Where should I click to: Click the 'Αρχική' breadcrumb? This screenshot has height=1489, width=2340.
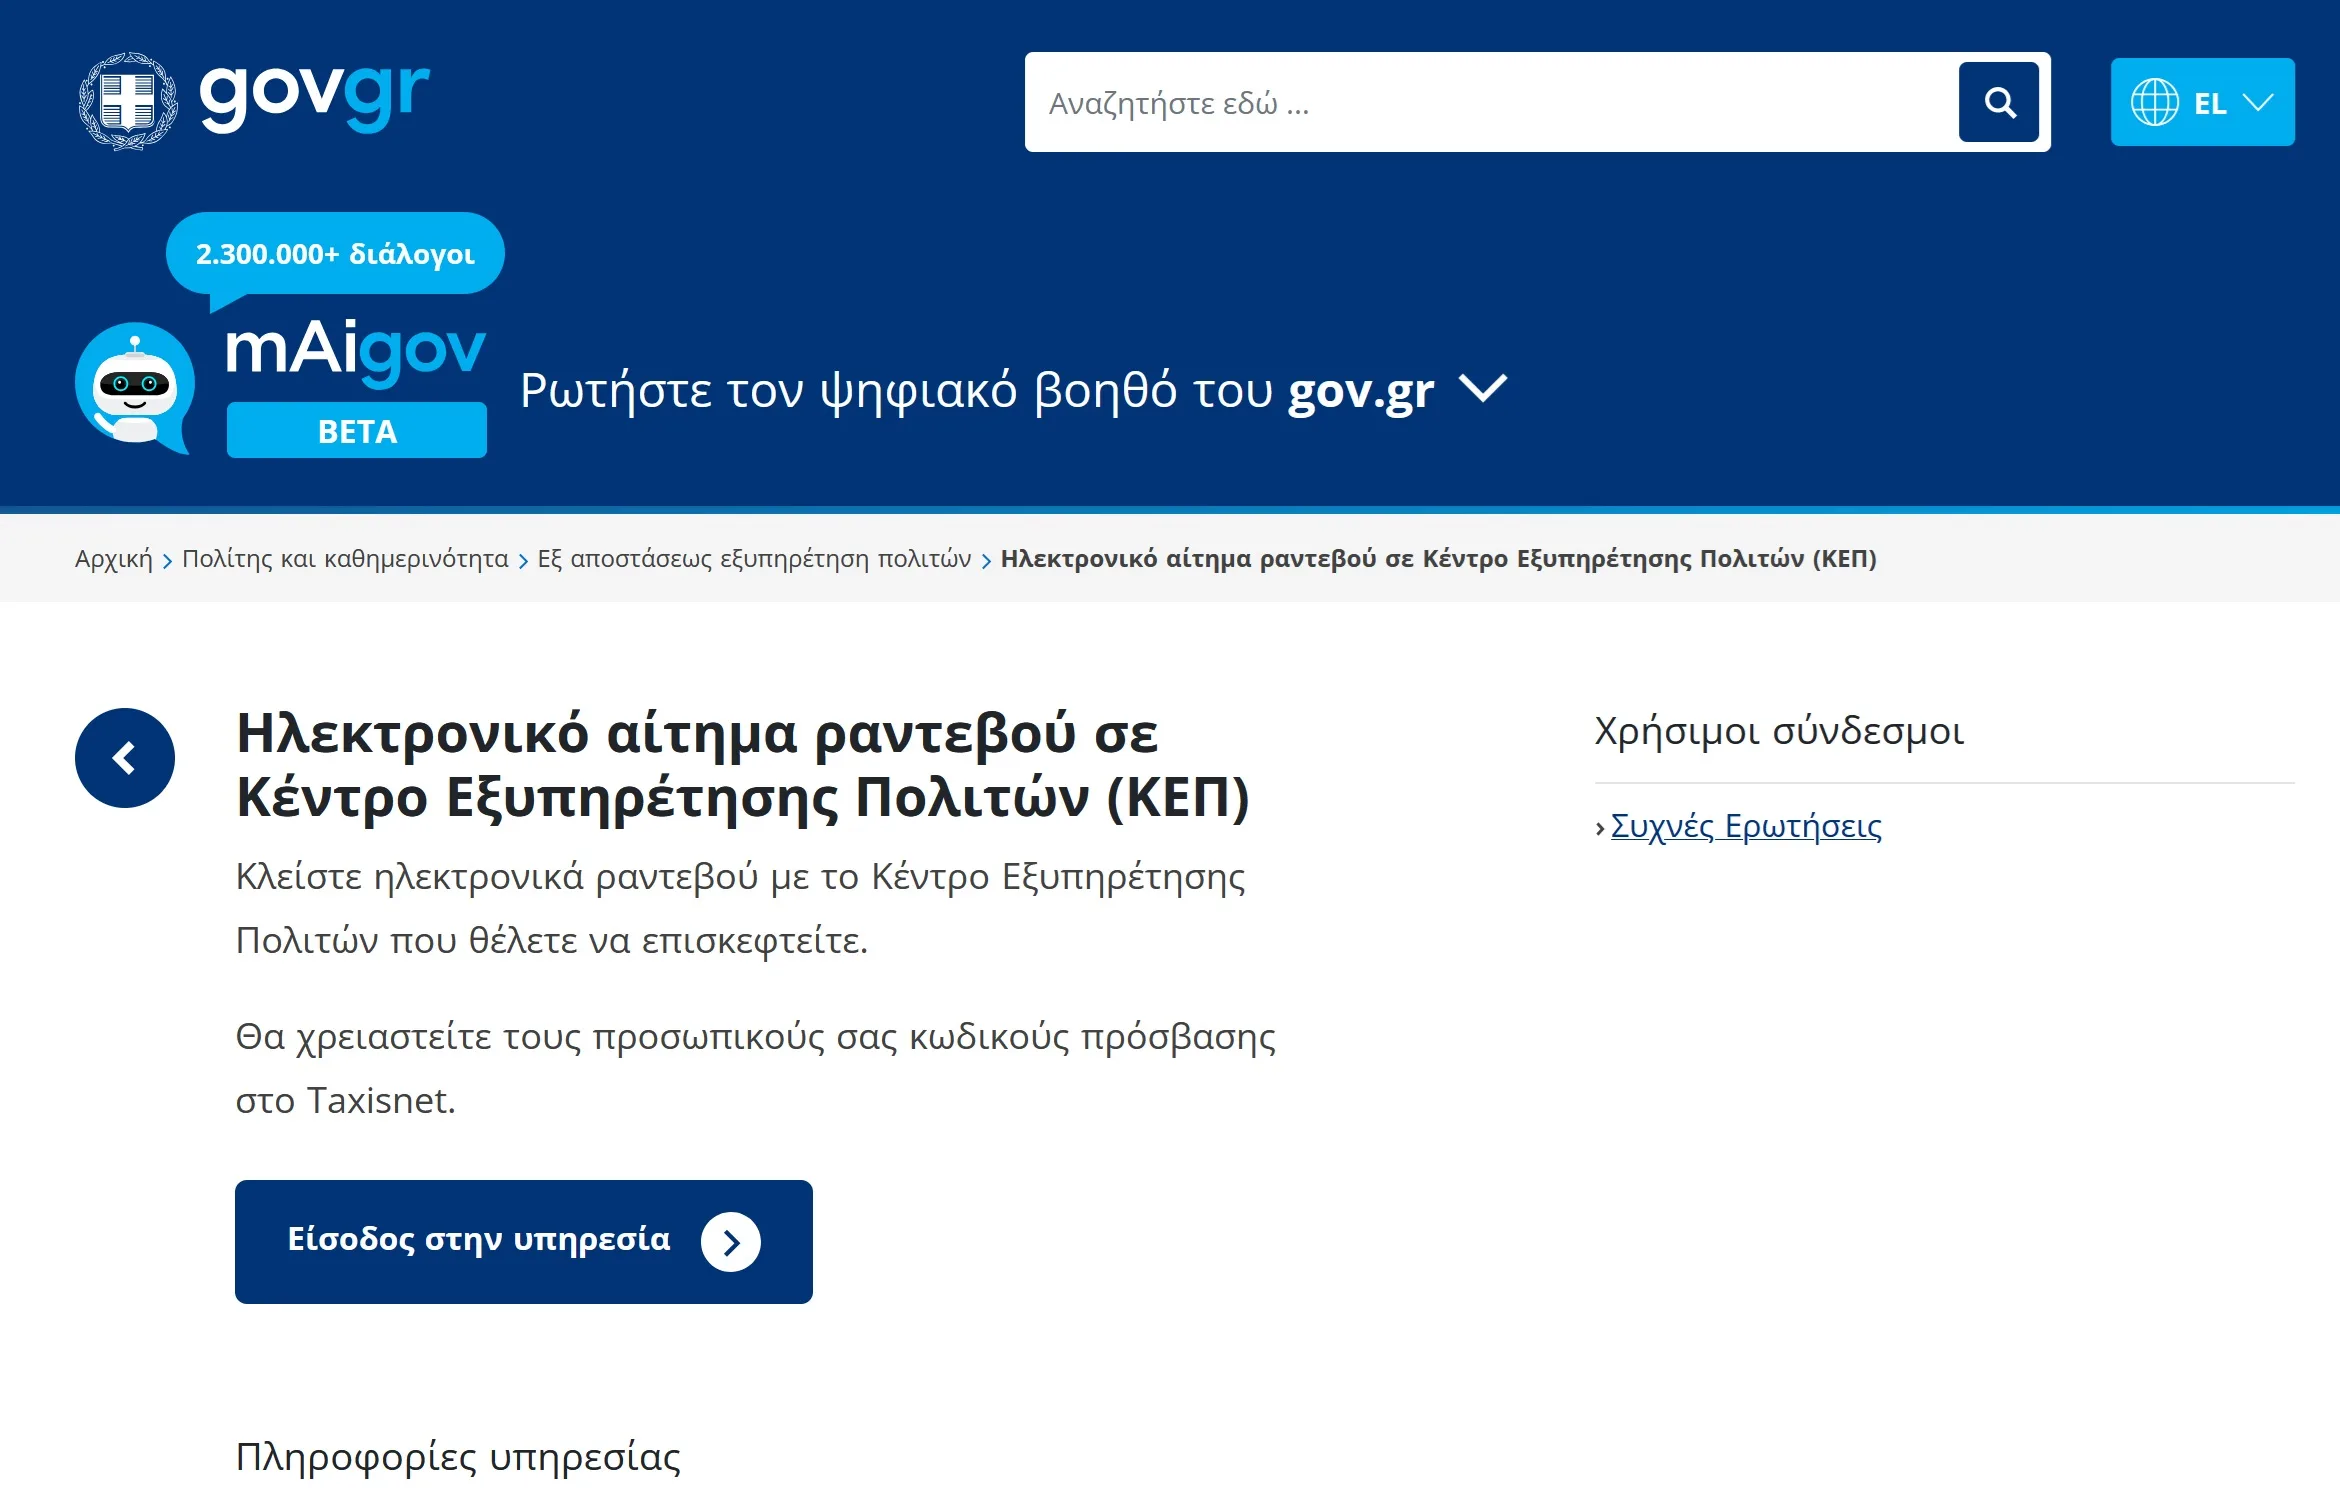112,558
